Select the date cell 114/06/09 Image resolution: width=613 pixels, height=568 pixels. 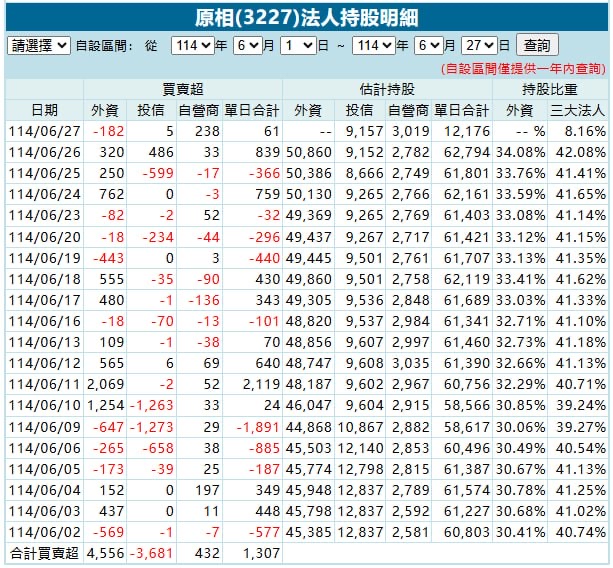[45, 427]
